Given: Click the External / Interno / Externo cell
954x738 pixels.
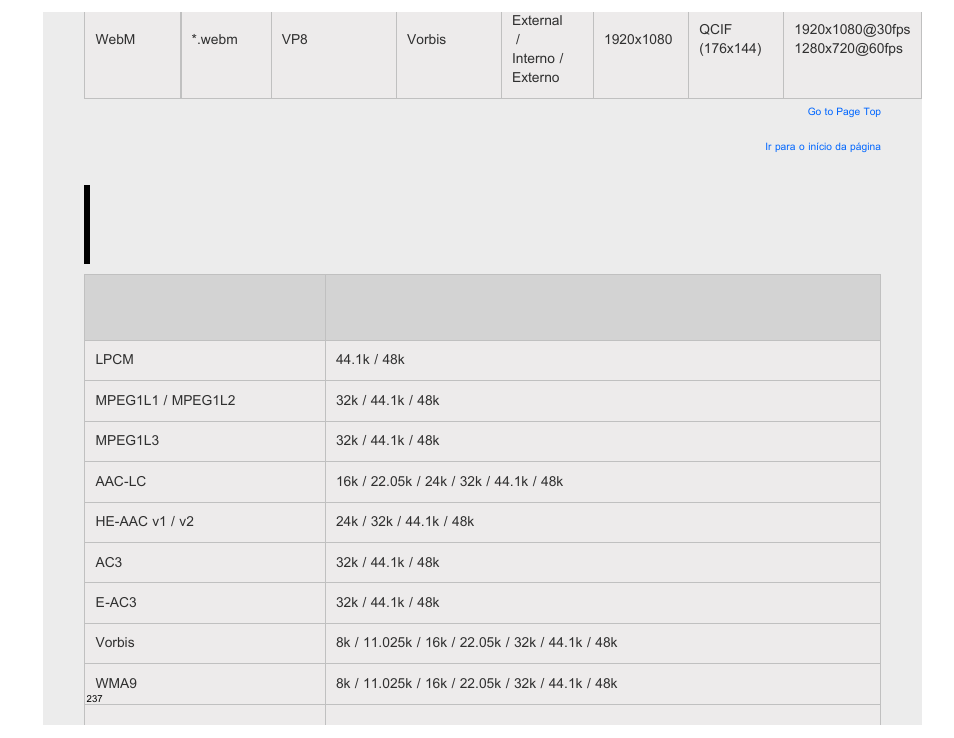Looking at the screenshot, I should coord(547,55).
